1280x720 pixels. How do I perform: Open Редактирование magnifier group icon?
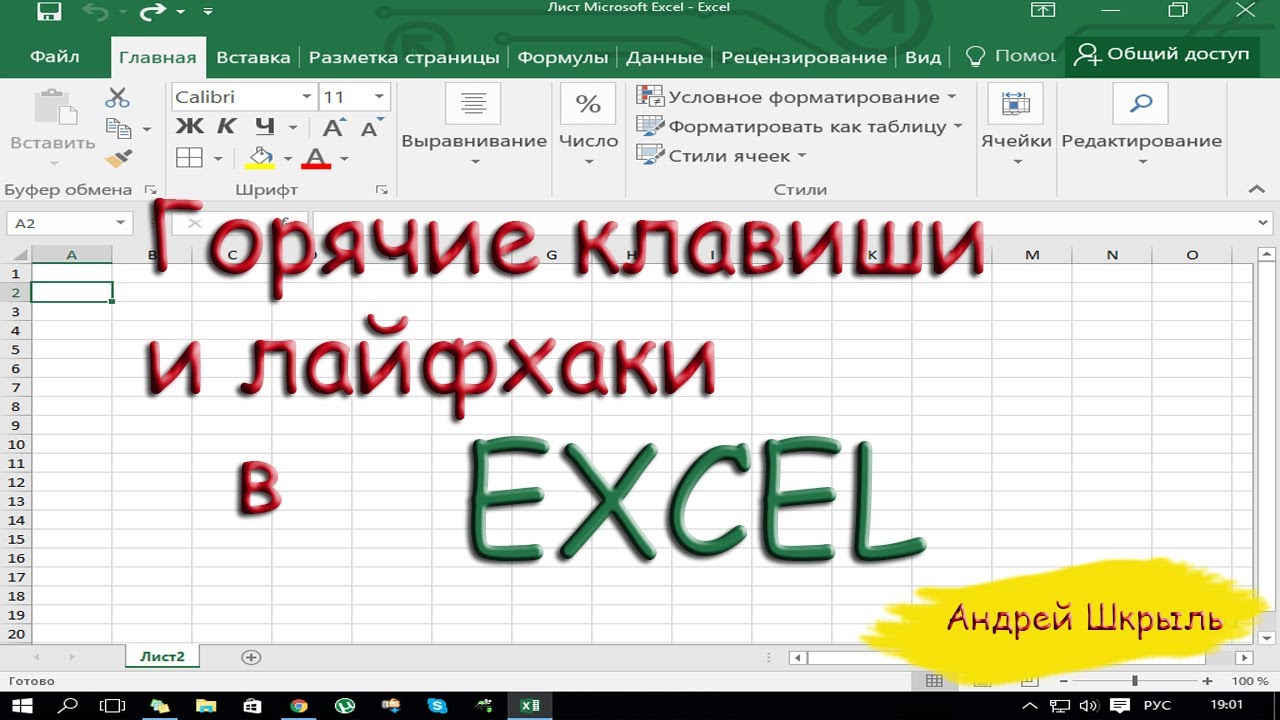(1141, 104)
